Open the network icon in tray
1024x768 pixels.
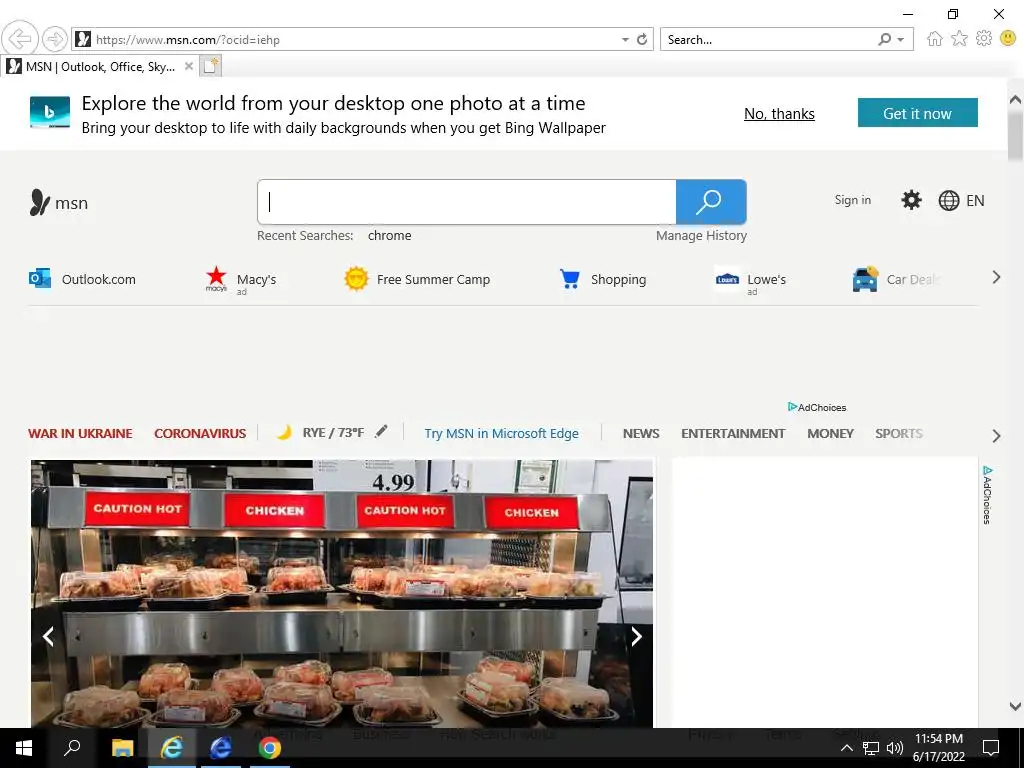point(871,748)
